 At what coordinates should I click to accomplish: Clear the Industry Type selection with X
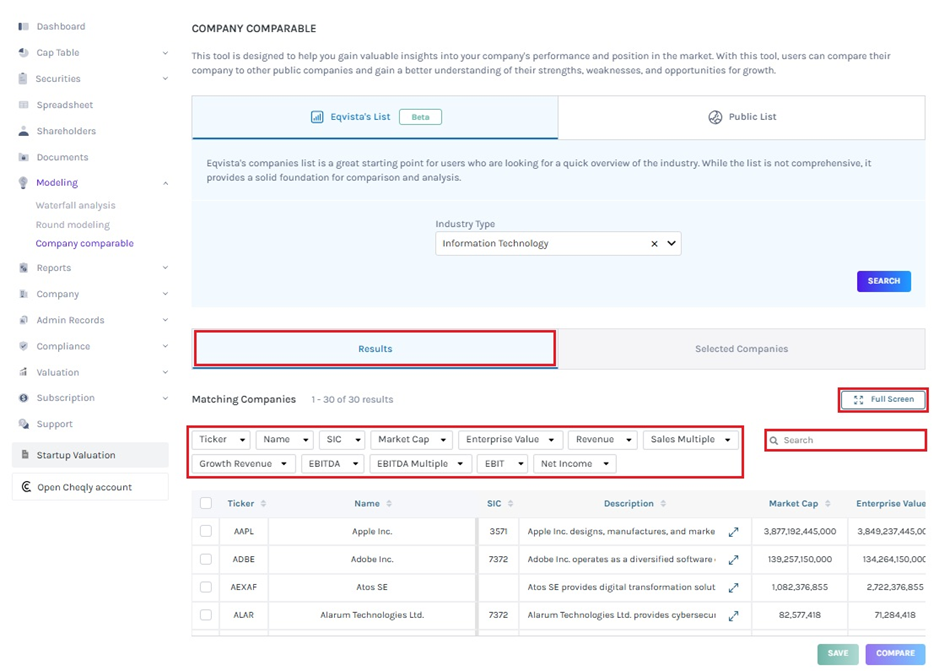(654, 243)
